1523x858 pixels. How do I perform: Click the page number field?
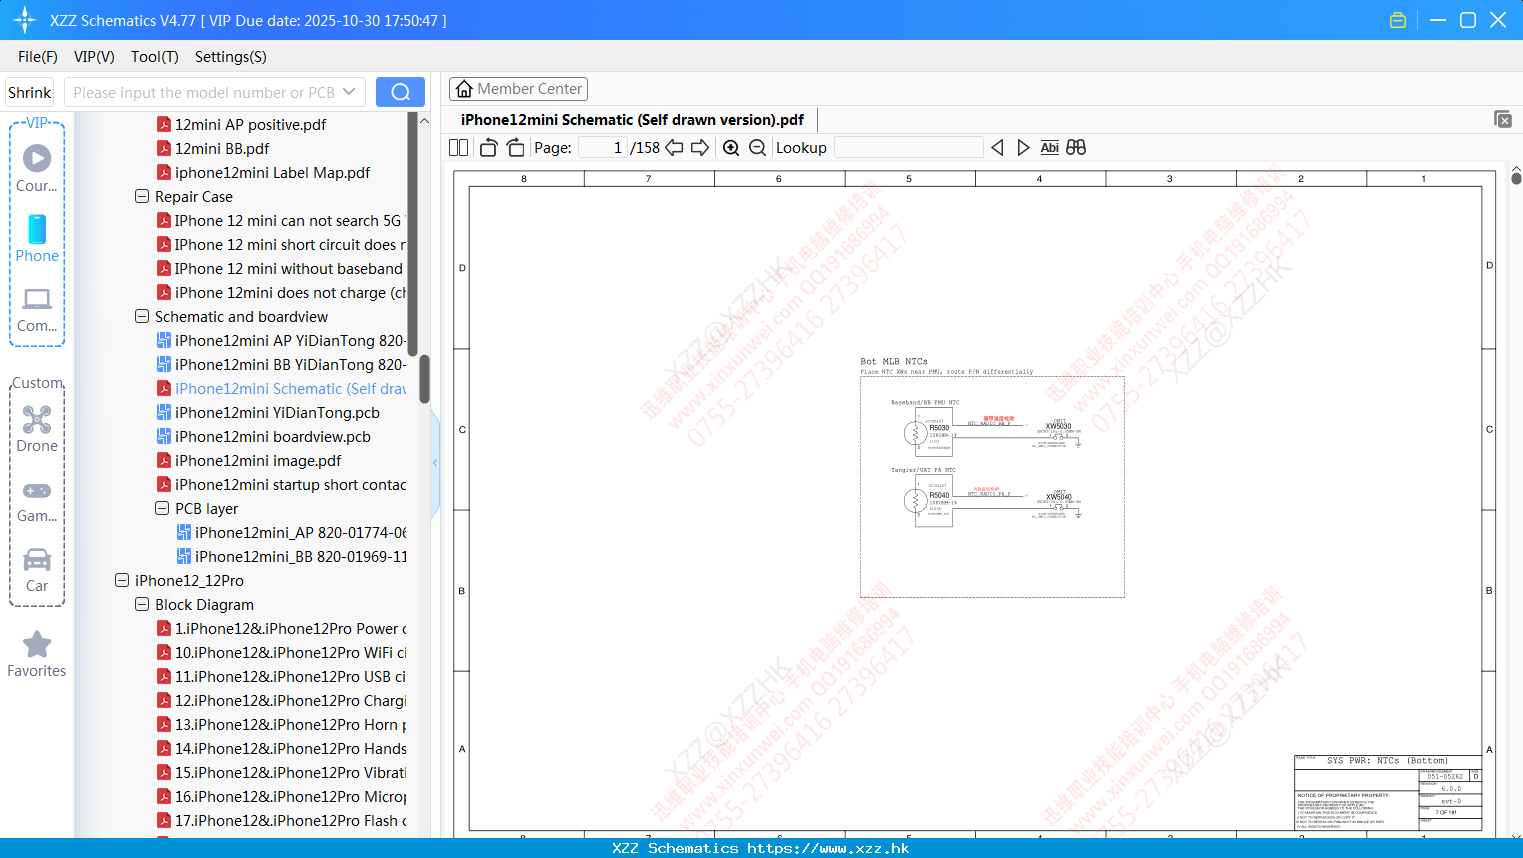pos(602,148)
